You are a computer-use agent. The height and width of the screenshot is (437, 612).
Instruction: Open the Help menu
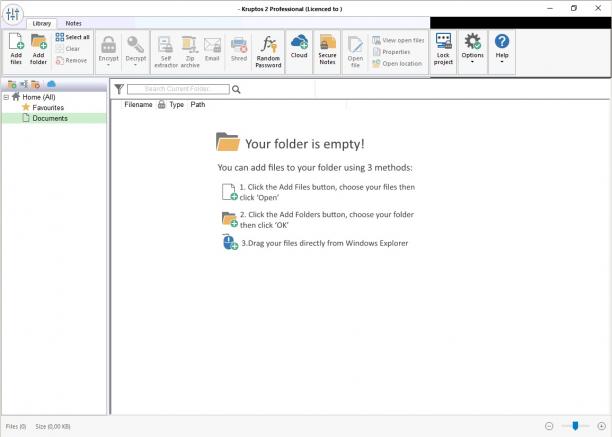pyautogui.click(x=502, y=48)
